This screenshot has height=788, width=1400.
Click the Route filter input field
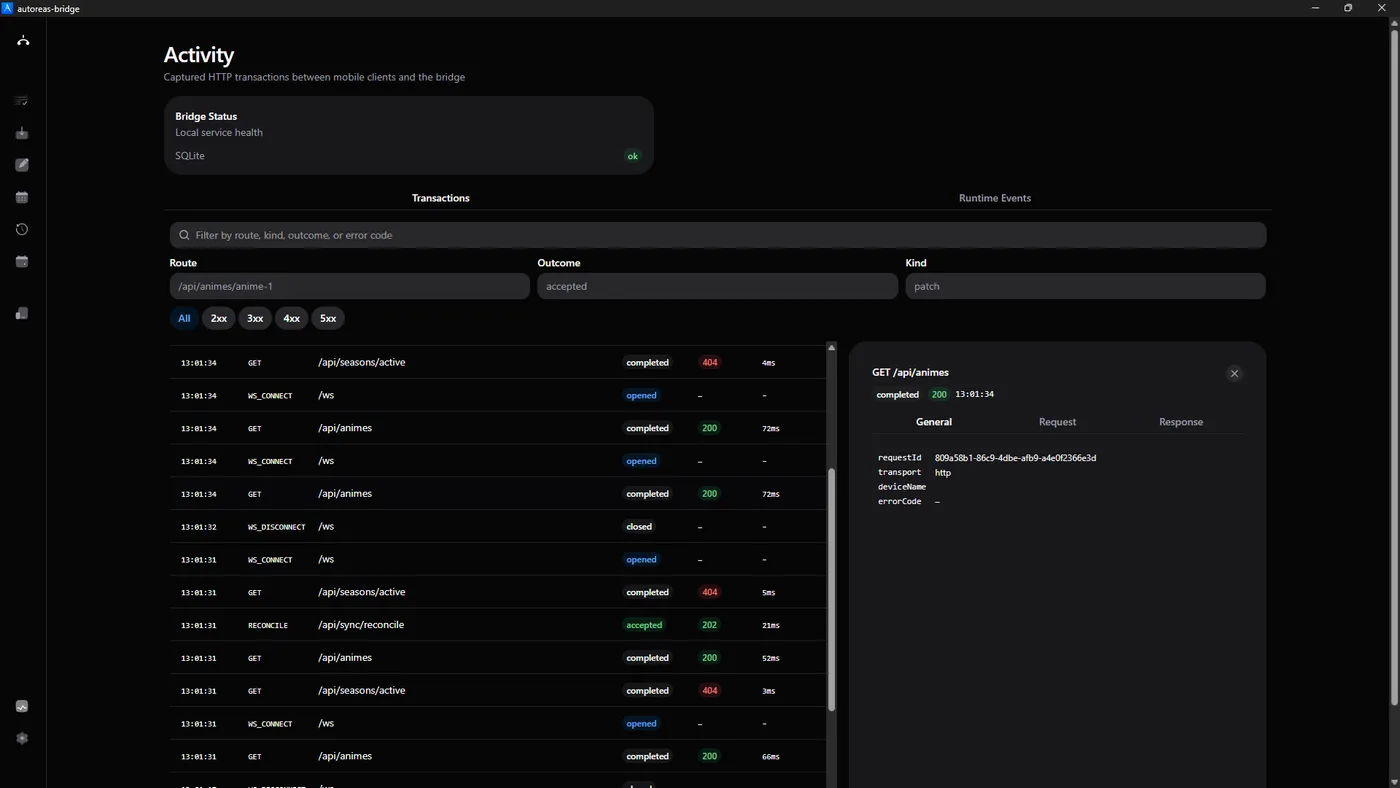click(x=350, y=286)
